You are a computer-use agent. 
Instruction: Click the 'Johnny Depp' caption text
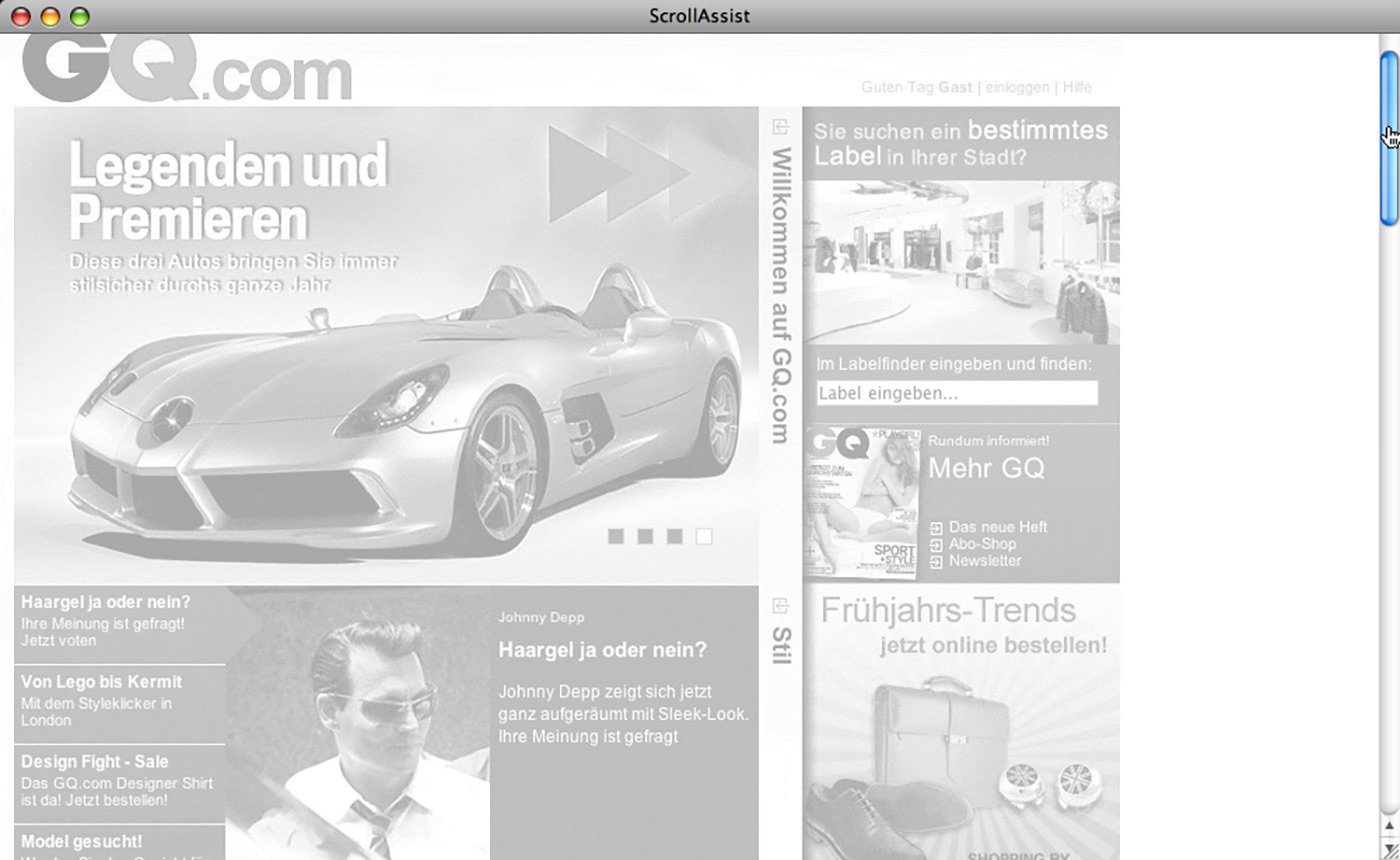point(541,618)
